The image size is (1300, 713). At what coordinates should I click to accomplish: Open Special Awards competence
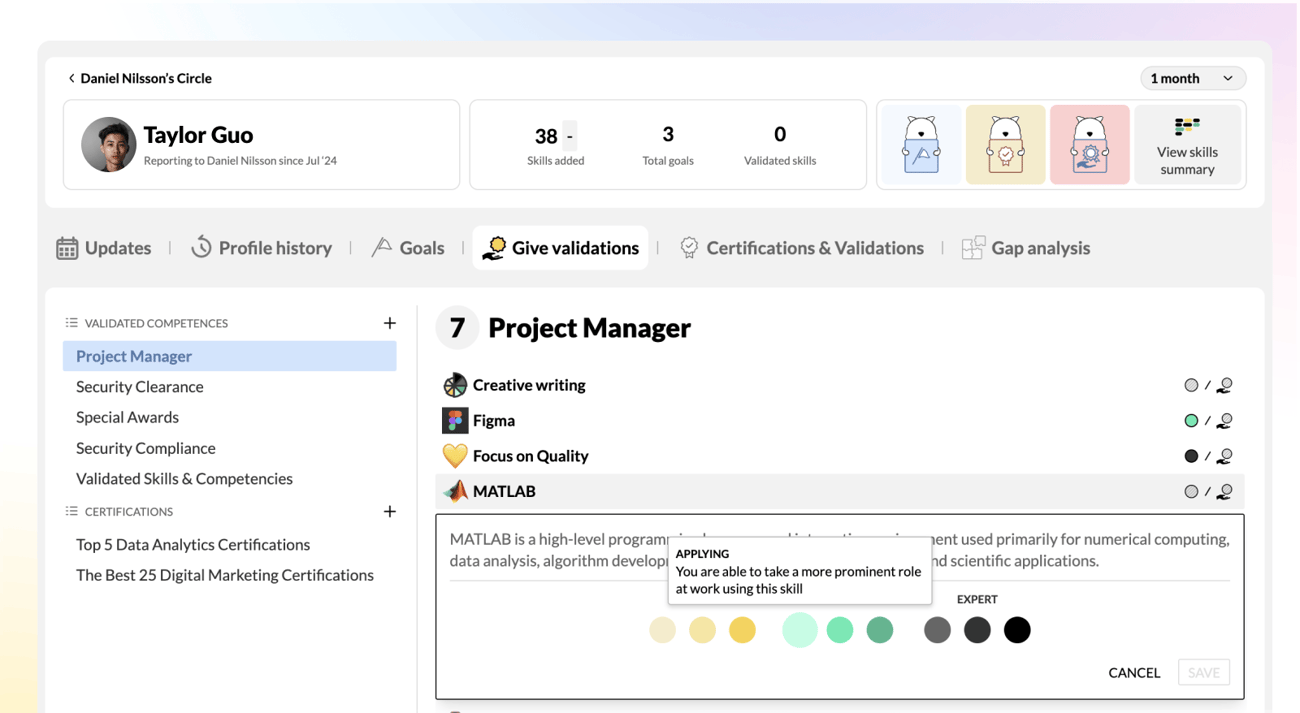(x=127, y=417)
